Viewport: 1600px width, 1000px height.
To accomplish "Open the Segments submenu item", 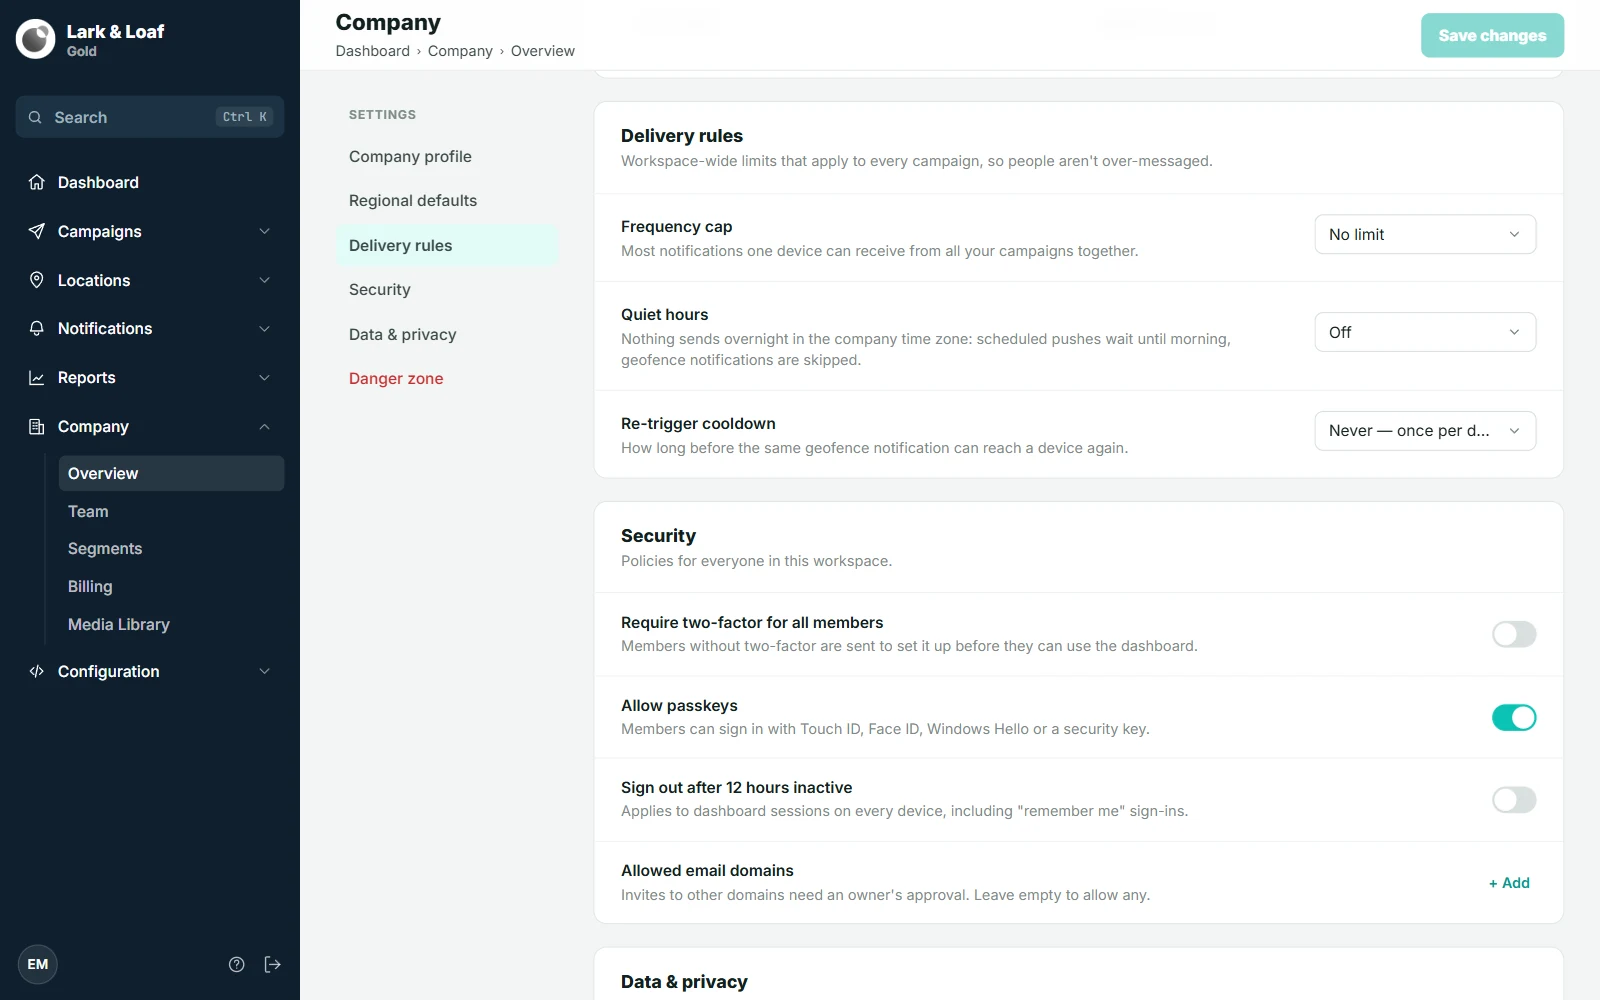I will (171, 548).
